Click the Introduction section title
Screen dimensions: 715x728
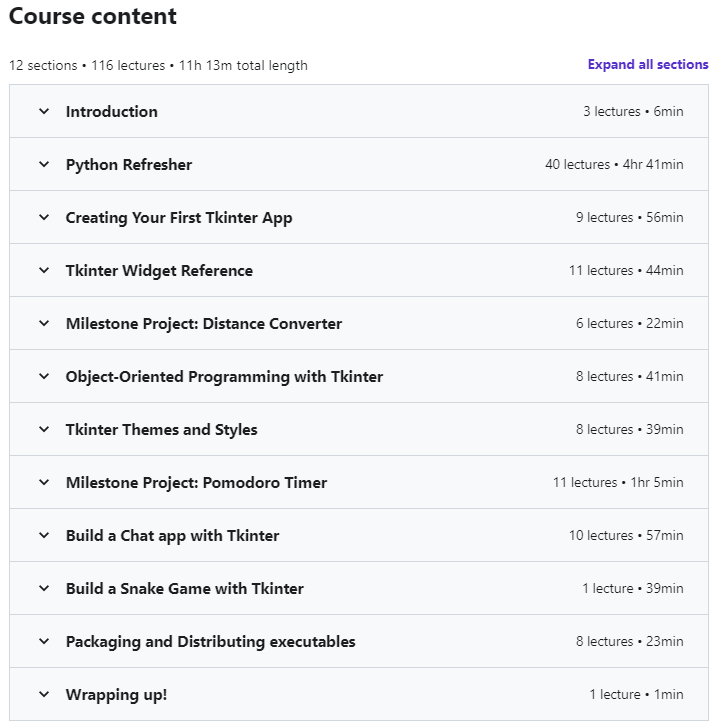(111, 112)
